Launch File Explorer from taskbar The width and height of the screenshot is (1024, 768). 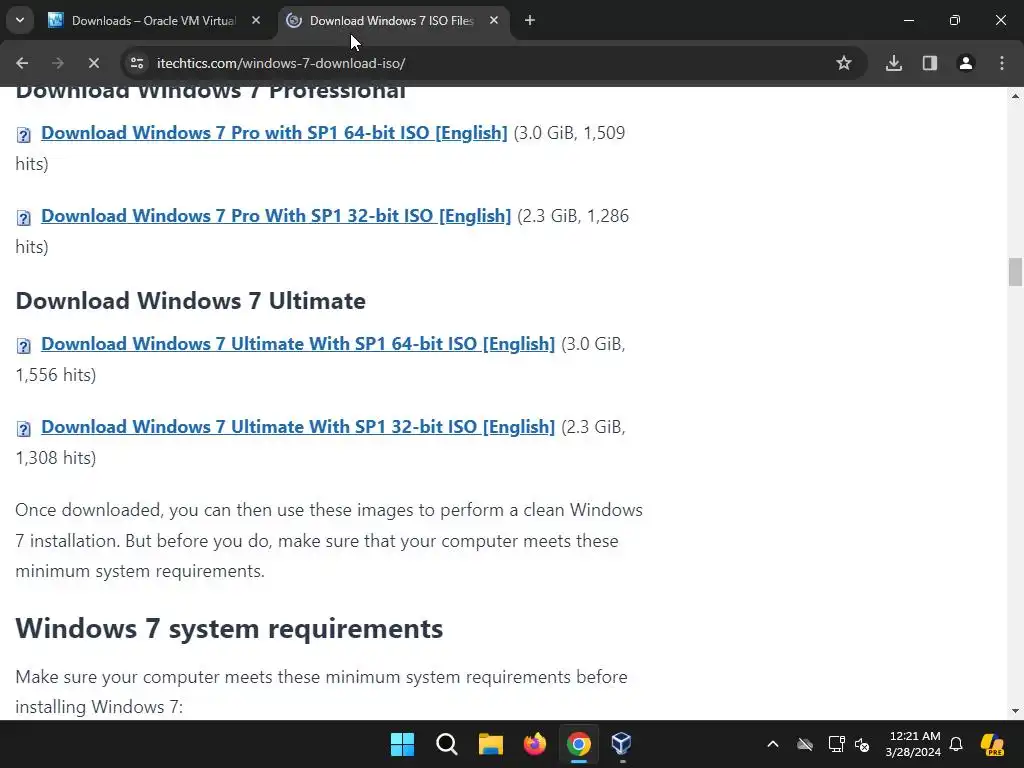(x=490, y=744)
